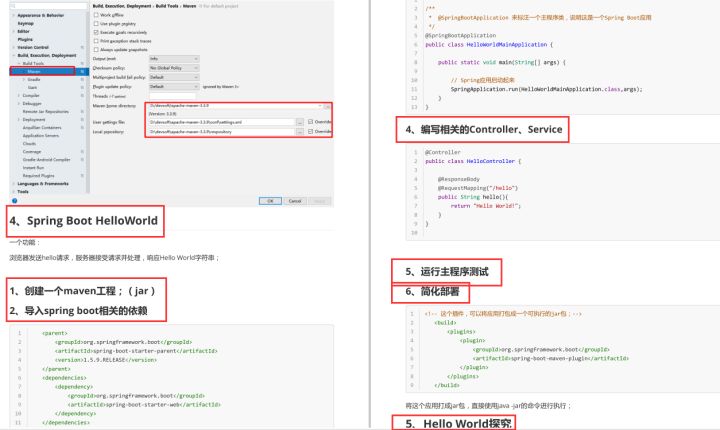Click @RequestMapping("/hello") code line
The height and width of the screenshot is (430, 720).
click(x=478, y=188)
